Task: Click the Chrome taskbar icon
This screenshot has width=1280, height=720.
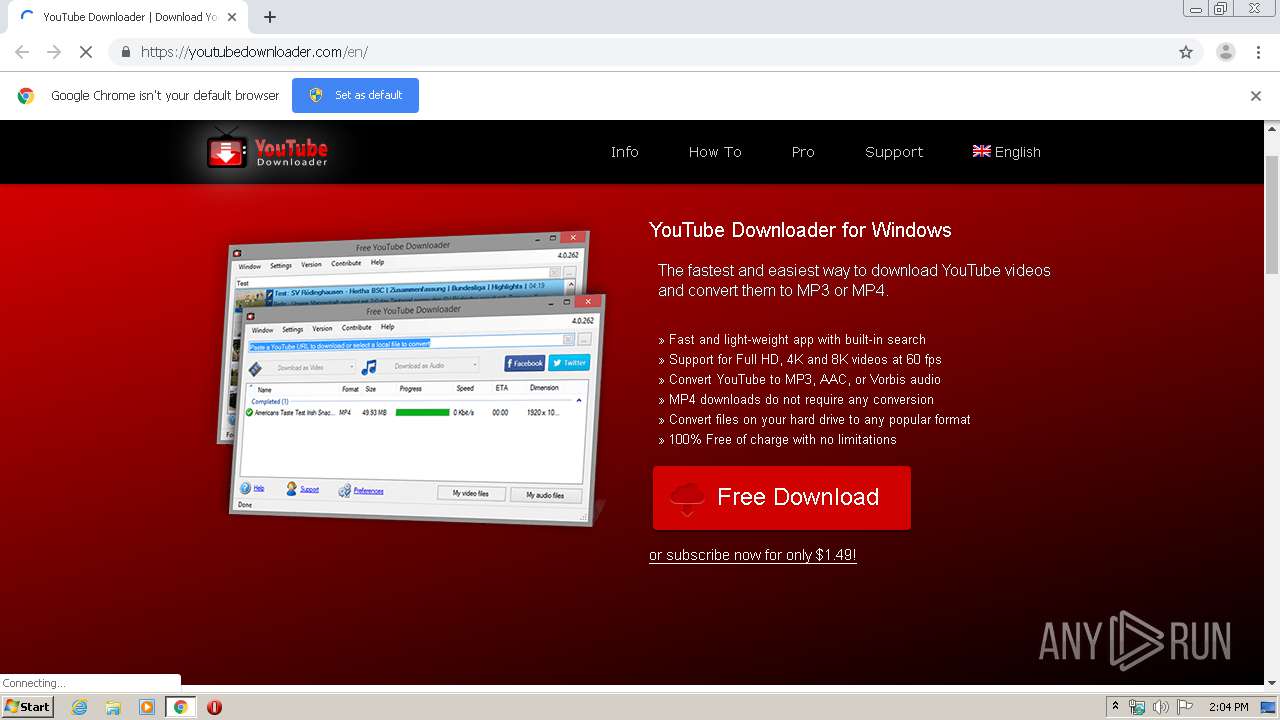Action: click(x=180, y=707)
